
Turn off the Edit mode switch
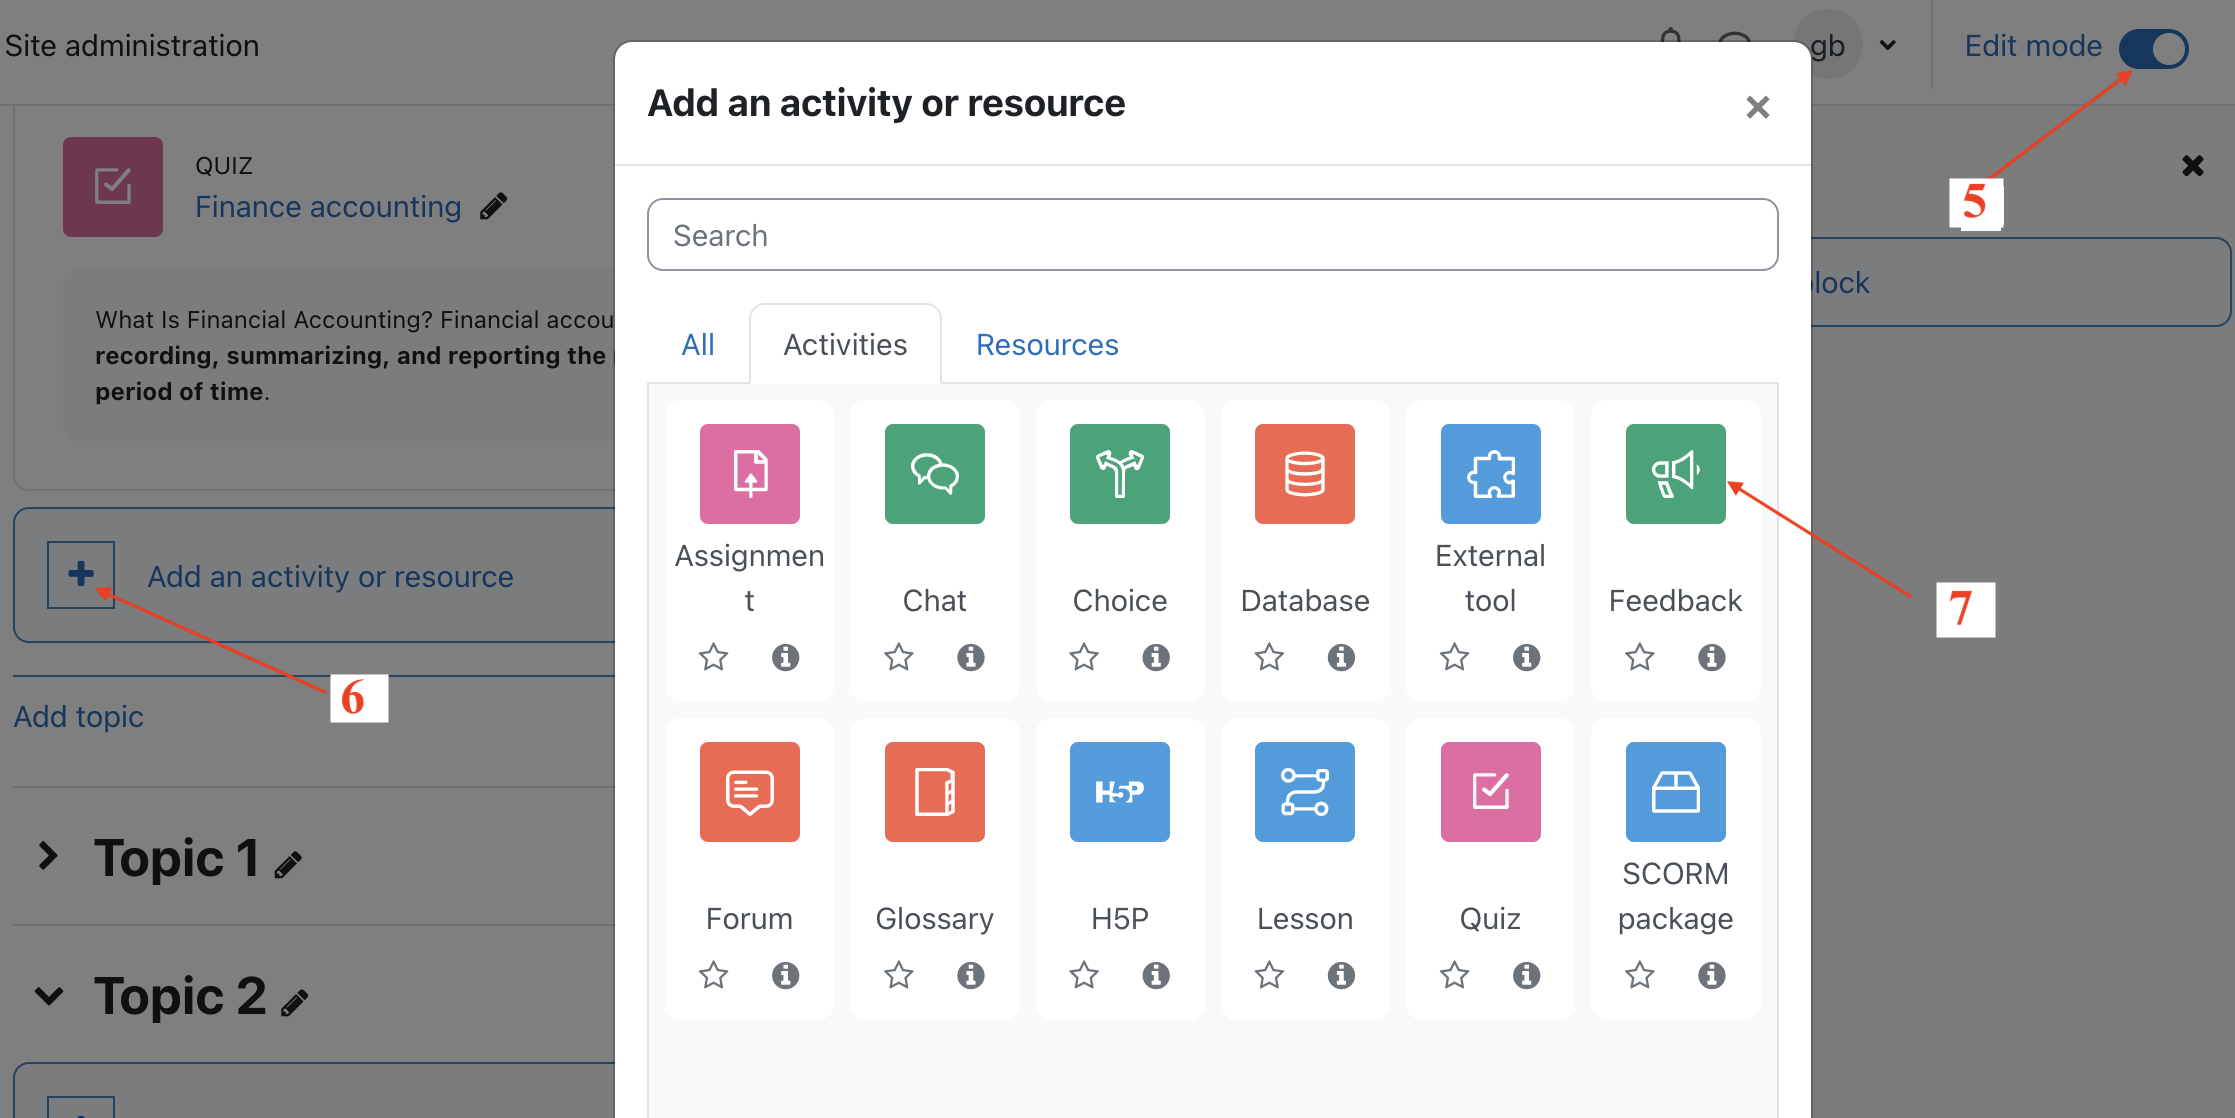tap(2154, 48)
